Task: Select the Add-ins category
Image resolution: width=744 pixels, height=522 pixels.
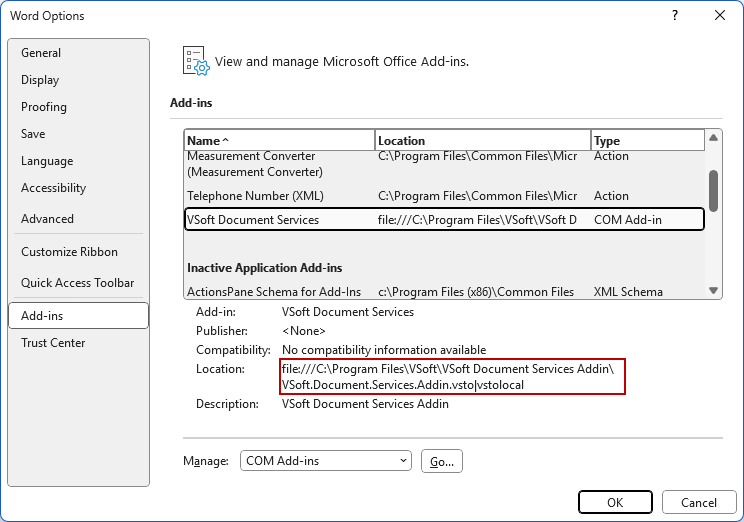Action: [78, 316]
